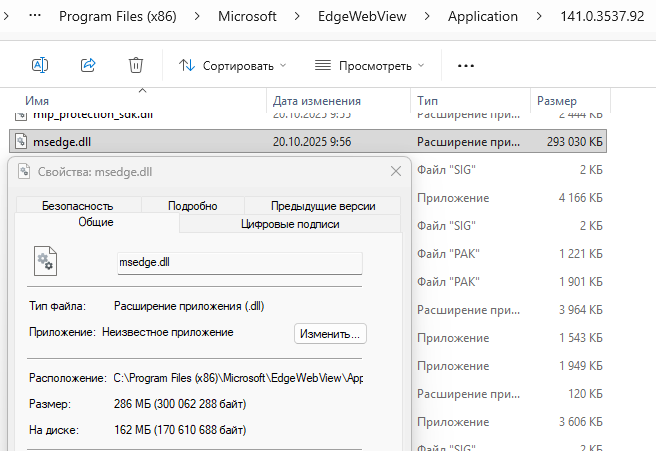Go to EdgeWebView breadcrumb folder
The height and width of the screenshot is (451, 656).
[362, 16]
